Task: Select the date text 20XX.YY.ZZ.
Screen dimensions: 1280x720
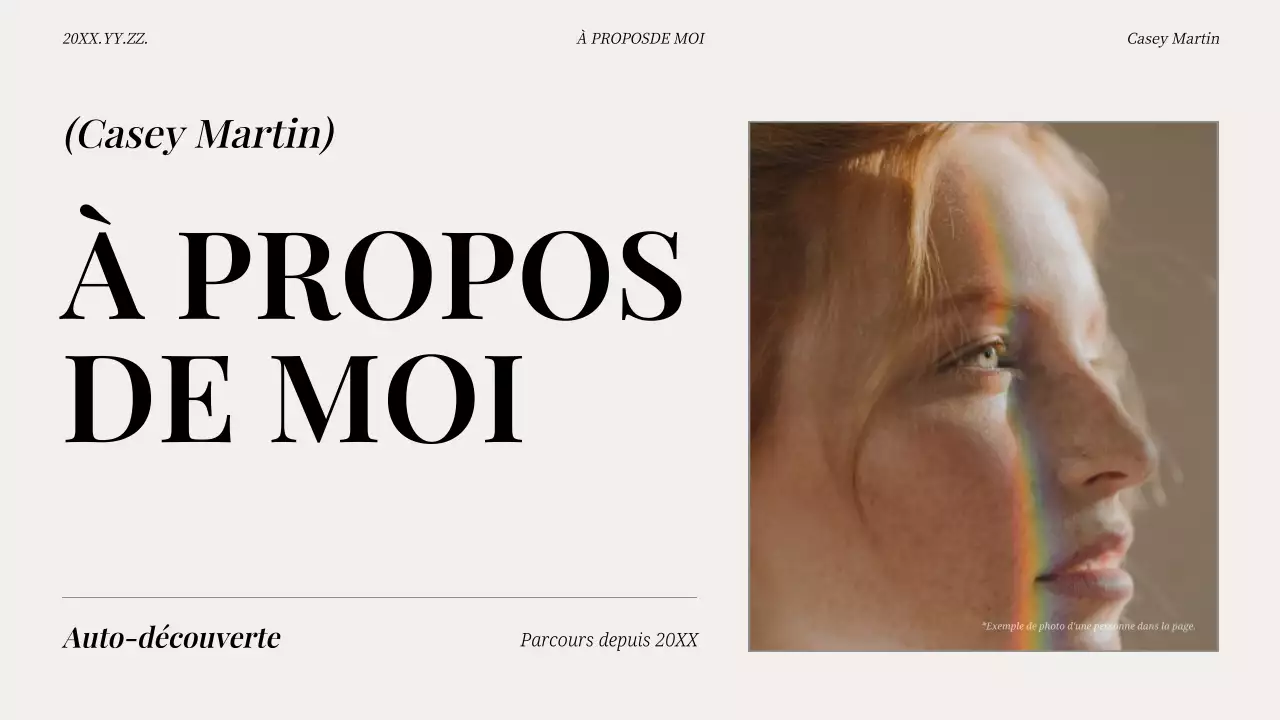Action: (105, 39)
